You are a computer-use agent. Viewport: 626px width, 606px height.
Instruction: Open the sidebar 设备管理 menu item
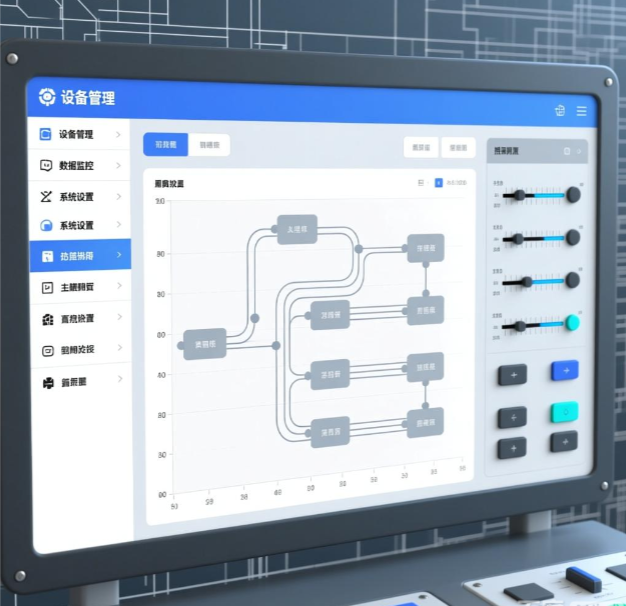pos(79,134)
